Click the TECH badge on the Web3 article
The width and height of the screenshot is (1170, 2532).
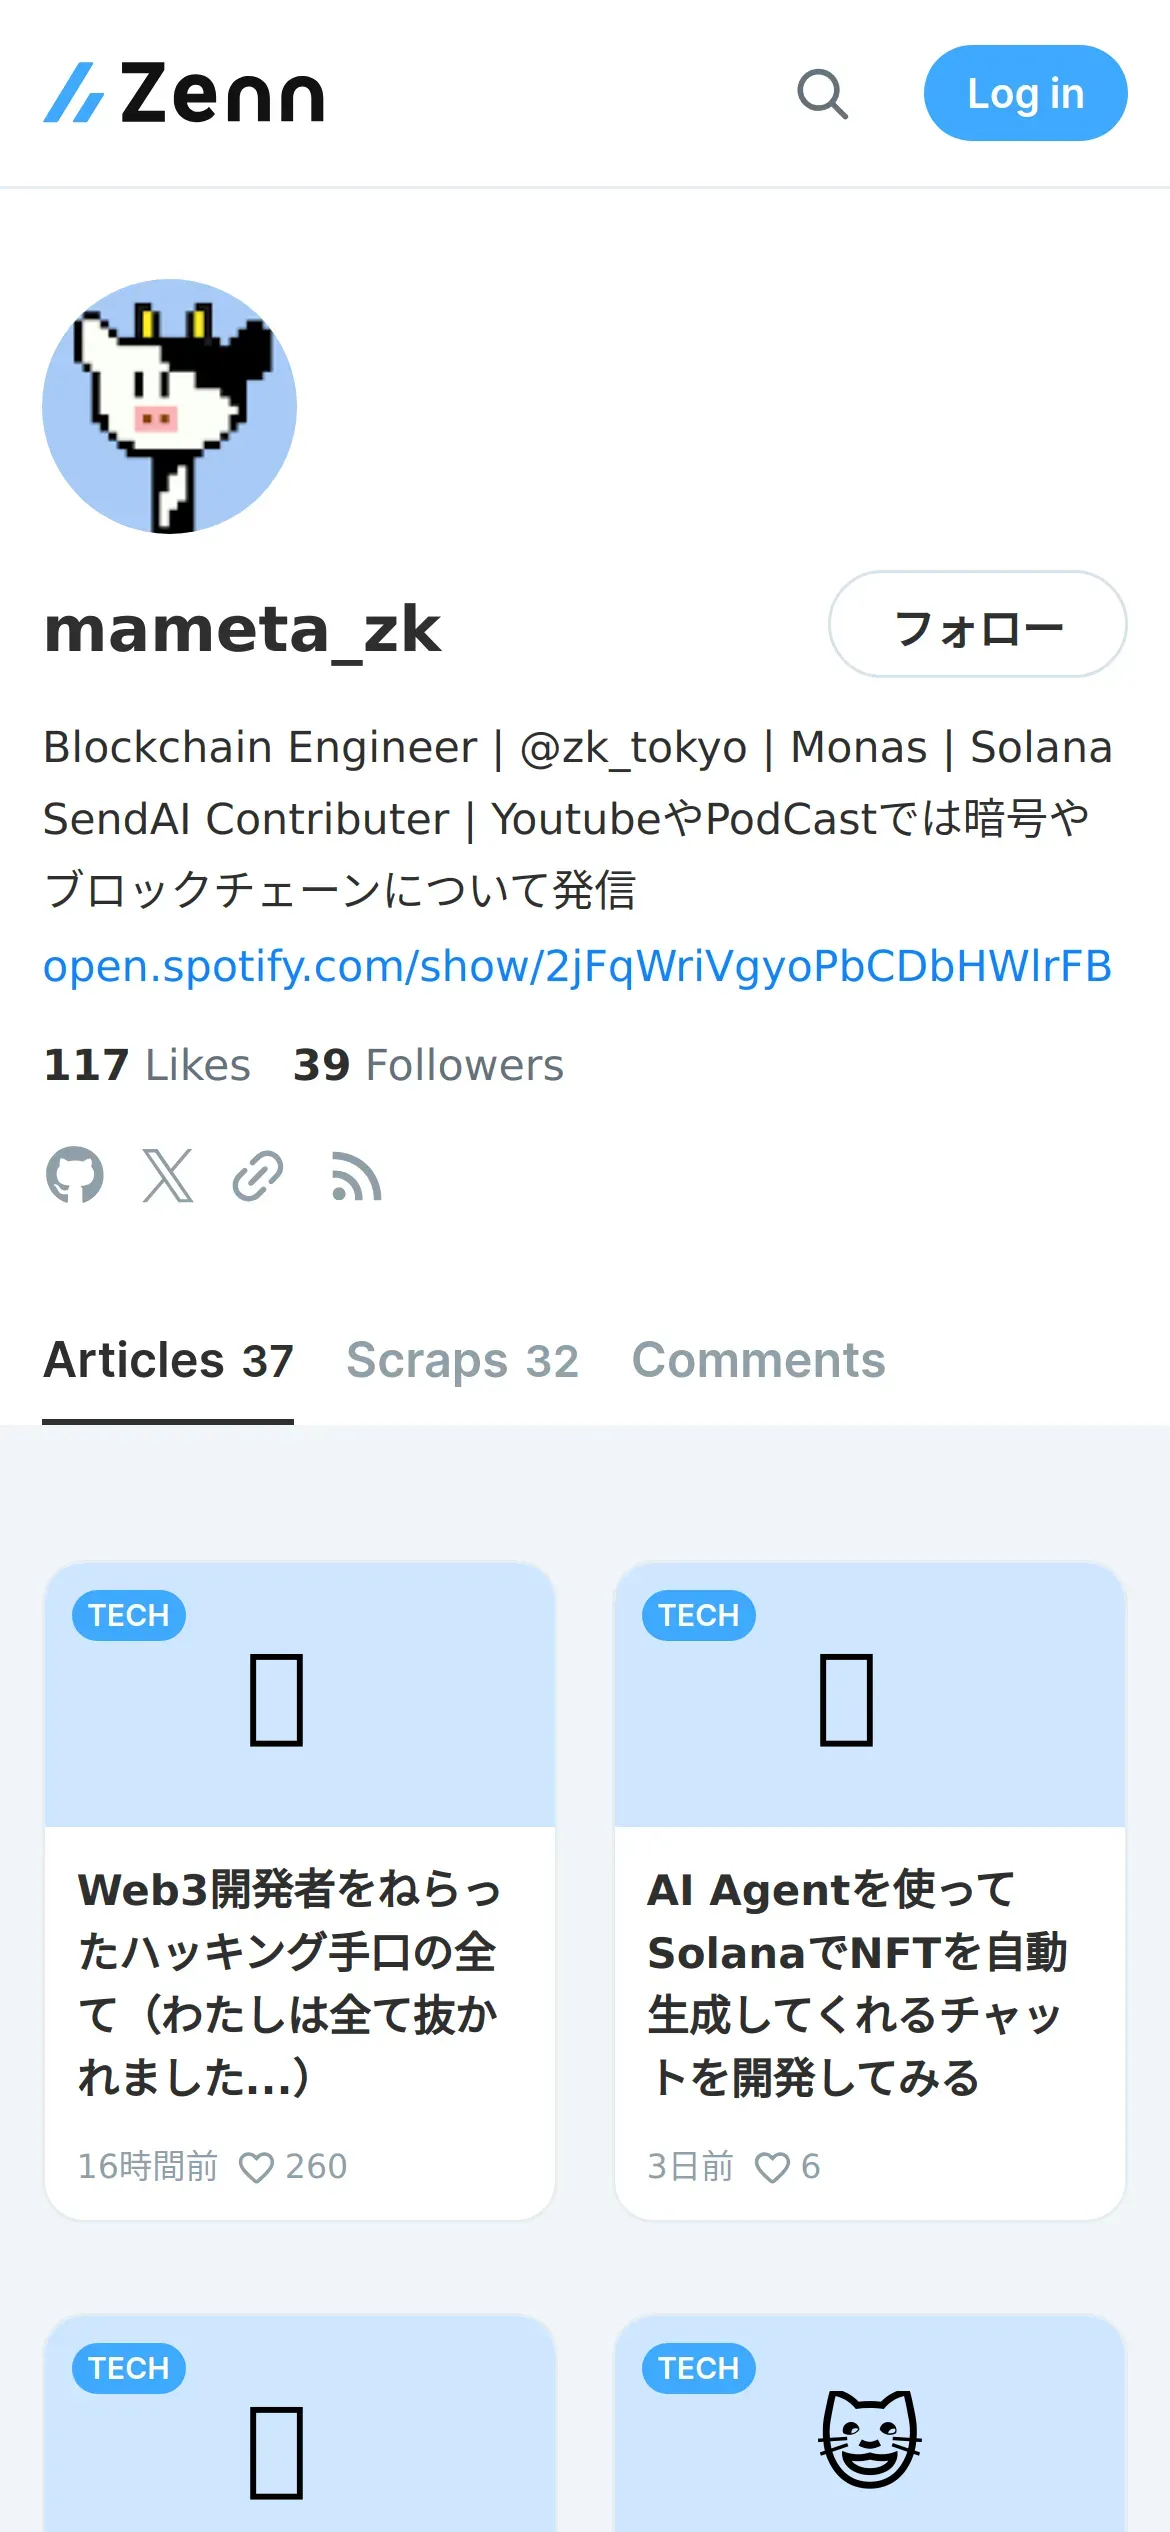pos(129,1615)
